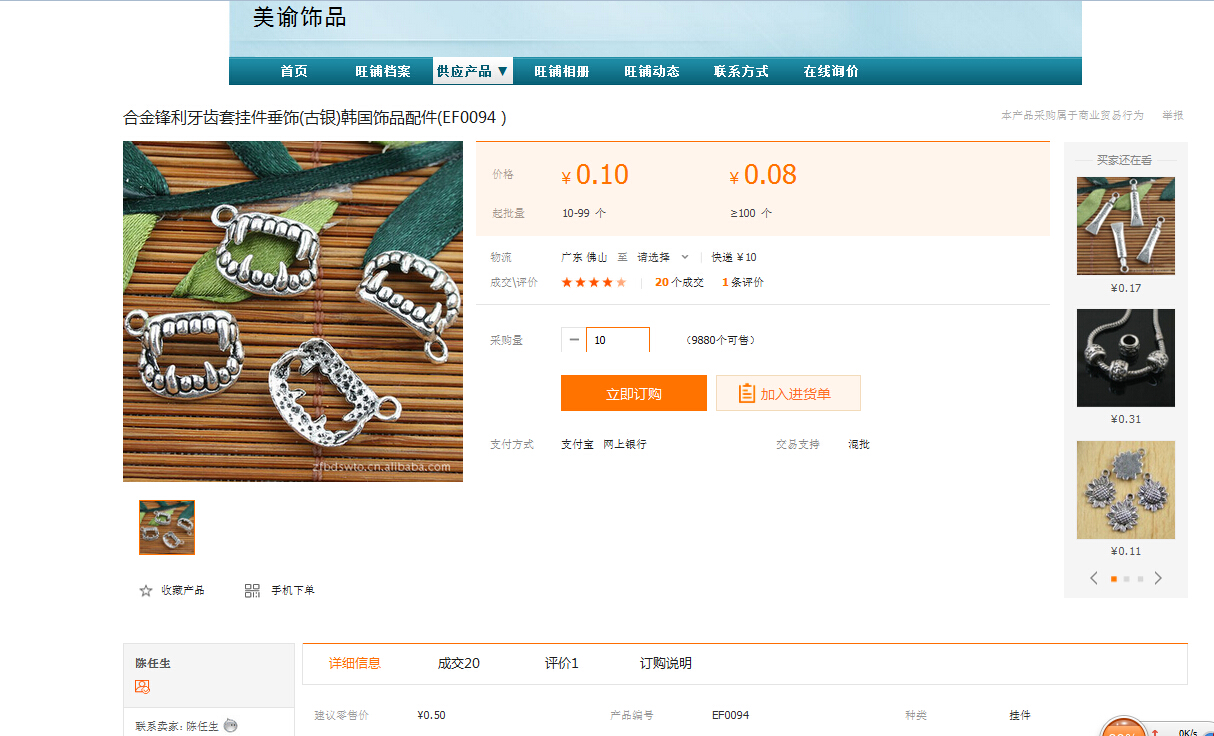
Task: Click the minus quantity decrease button
Action: tap(574, 340)
